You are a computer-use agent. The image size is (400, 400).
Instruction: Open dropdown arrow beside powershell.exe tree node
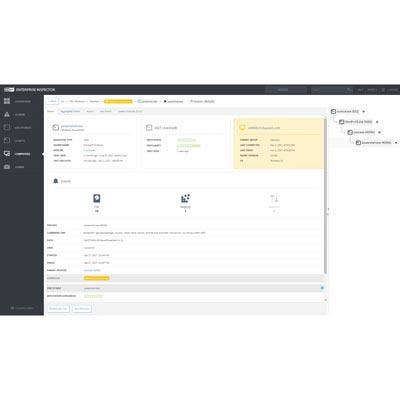coord(396,143)
